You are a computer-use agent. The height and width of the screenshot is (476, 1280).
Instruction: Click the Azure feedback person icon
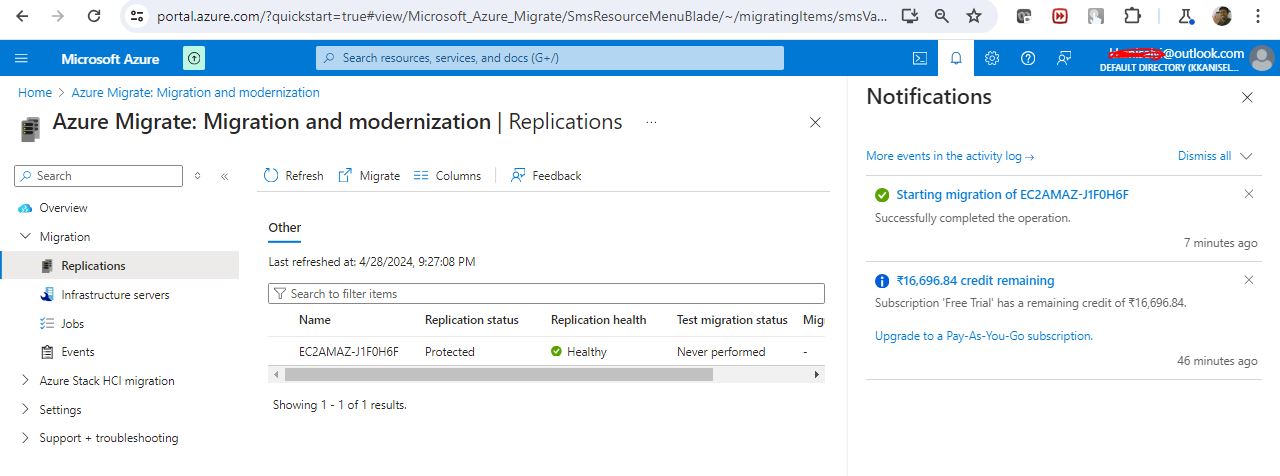pyautogui.click(x=1064, y=58)
